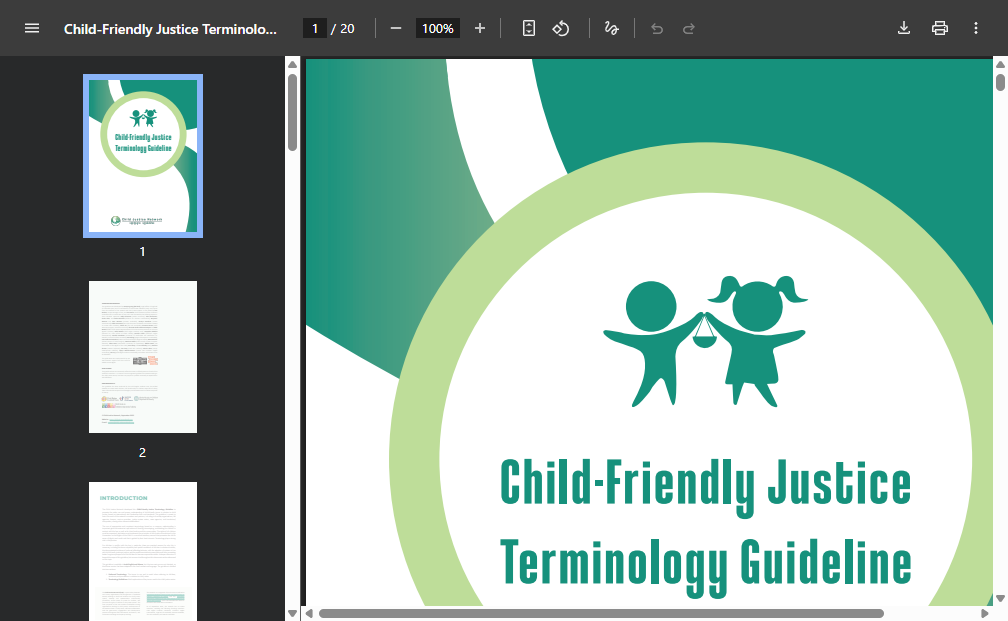Open page 2 thumbnail
This screenshot has height=621, width=1008.
[x=143, y=357]
